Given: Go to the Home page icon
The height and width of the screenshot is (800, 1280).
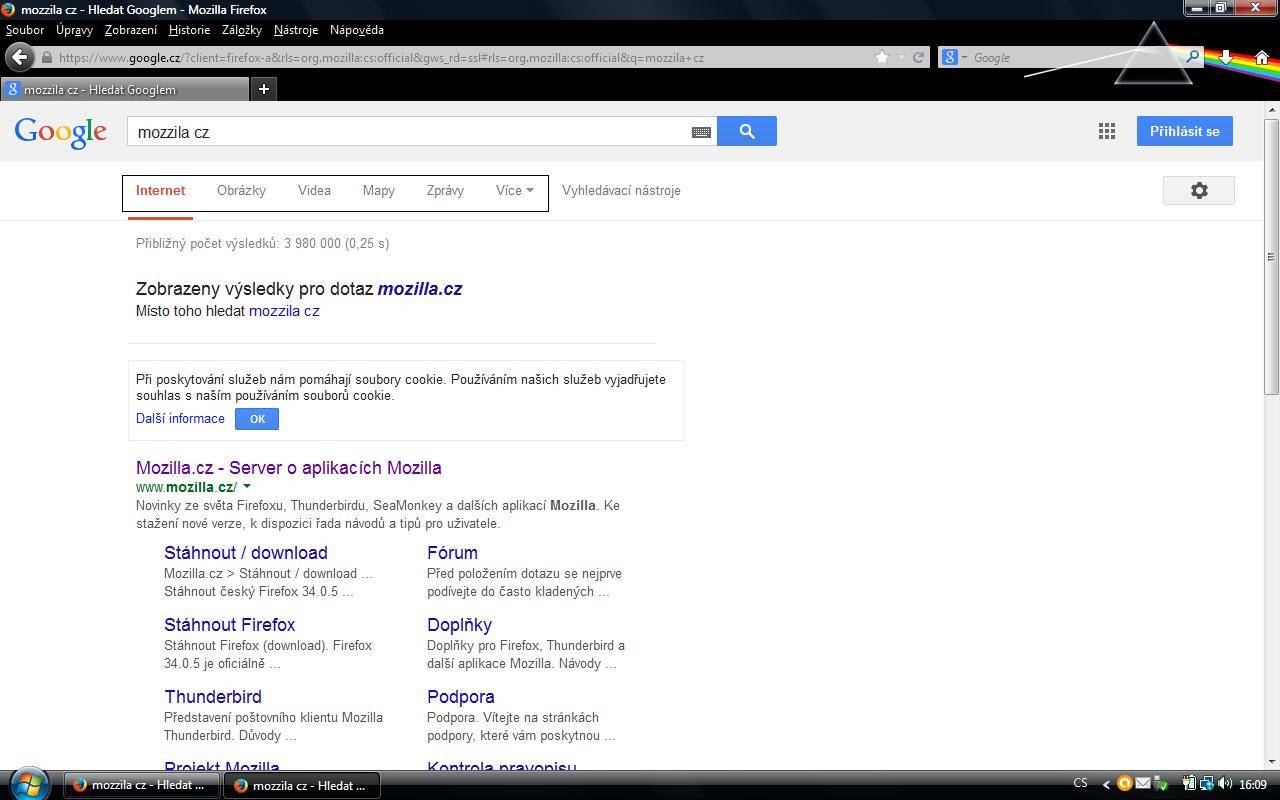Looking at the screenshot, I should click(x=1262, y=57).
